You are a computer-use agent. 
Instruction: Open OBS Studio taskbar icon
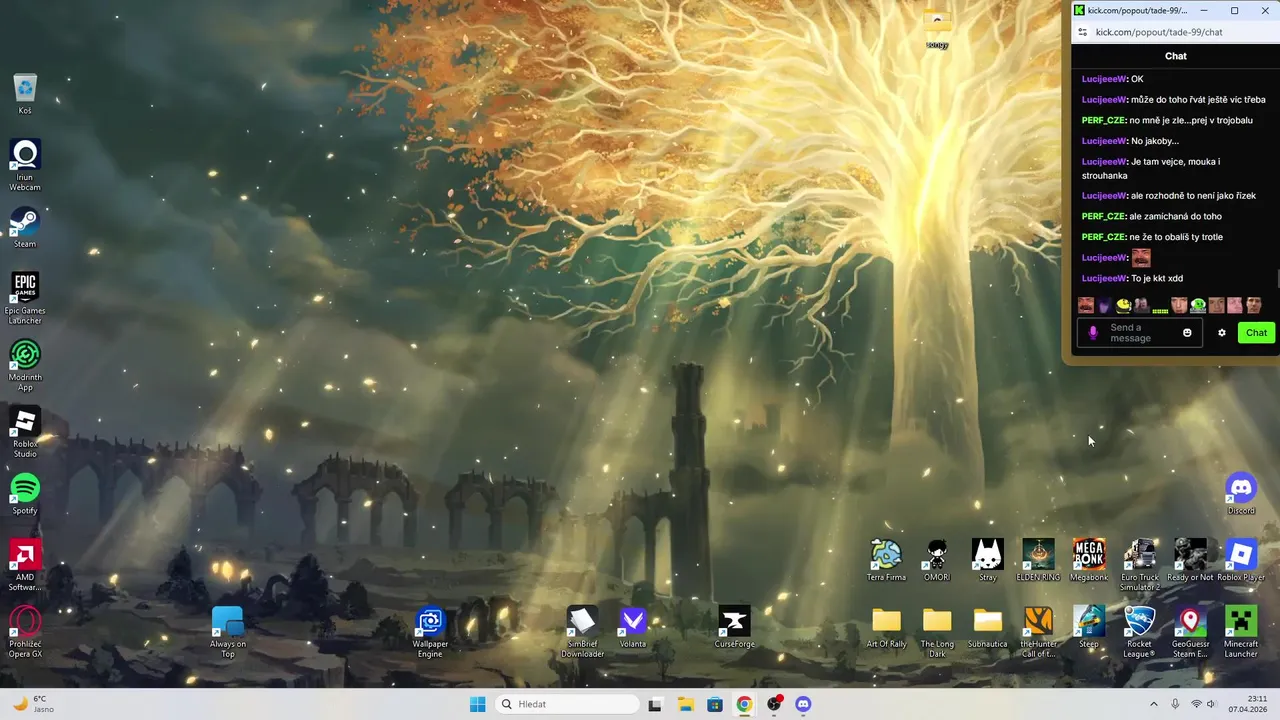(774, 704)
